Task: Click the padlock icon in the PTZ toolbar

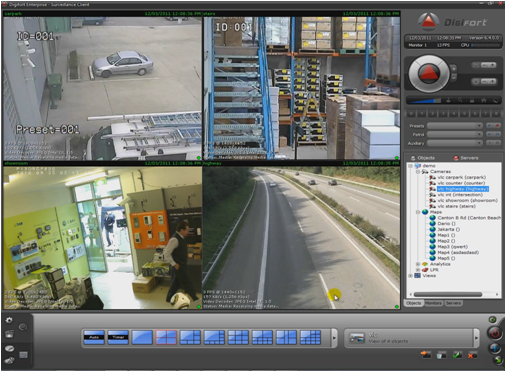Action: (472, 100)
